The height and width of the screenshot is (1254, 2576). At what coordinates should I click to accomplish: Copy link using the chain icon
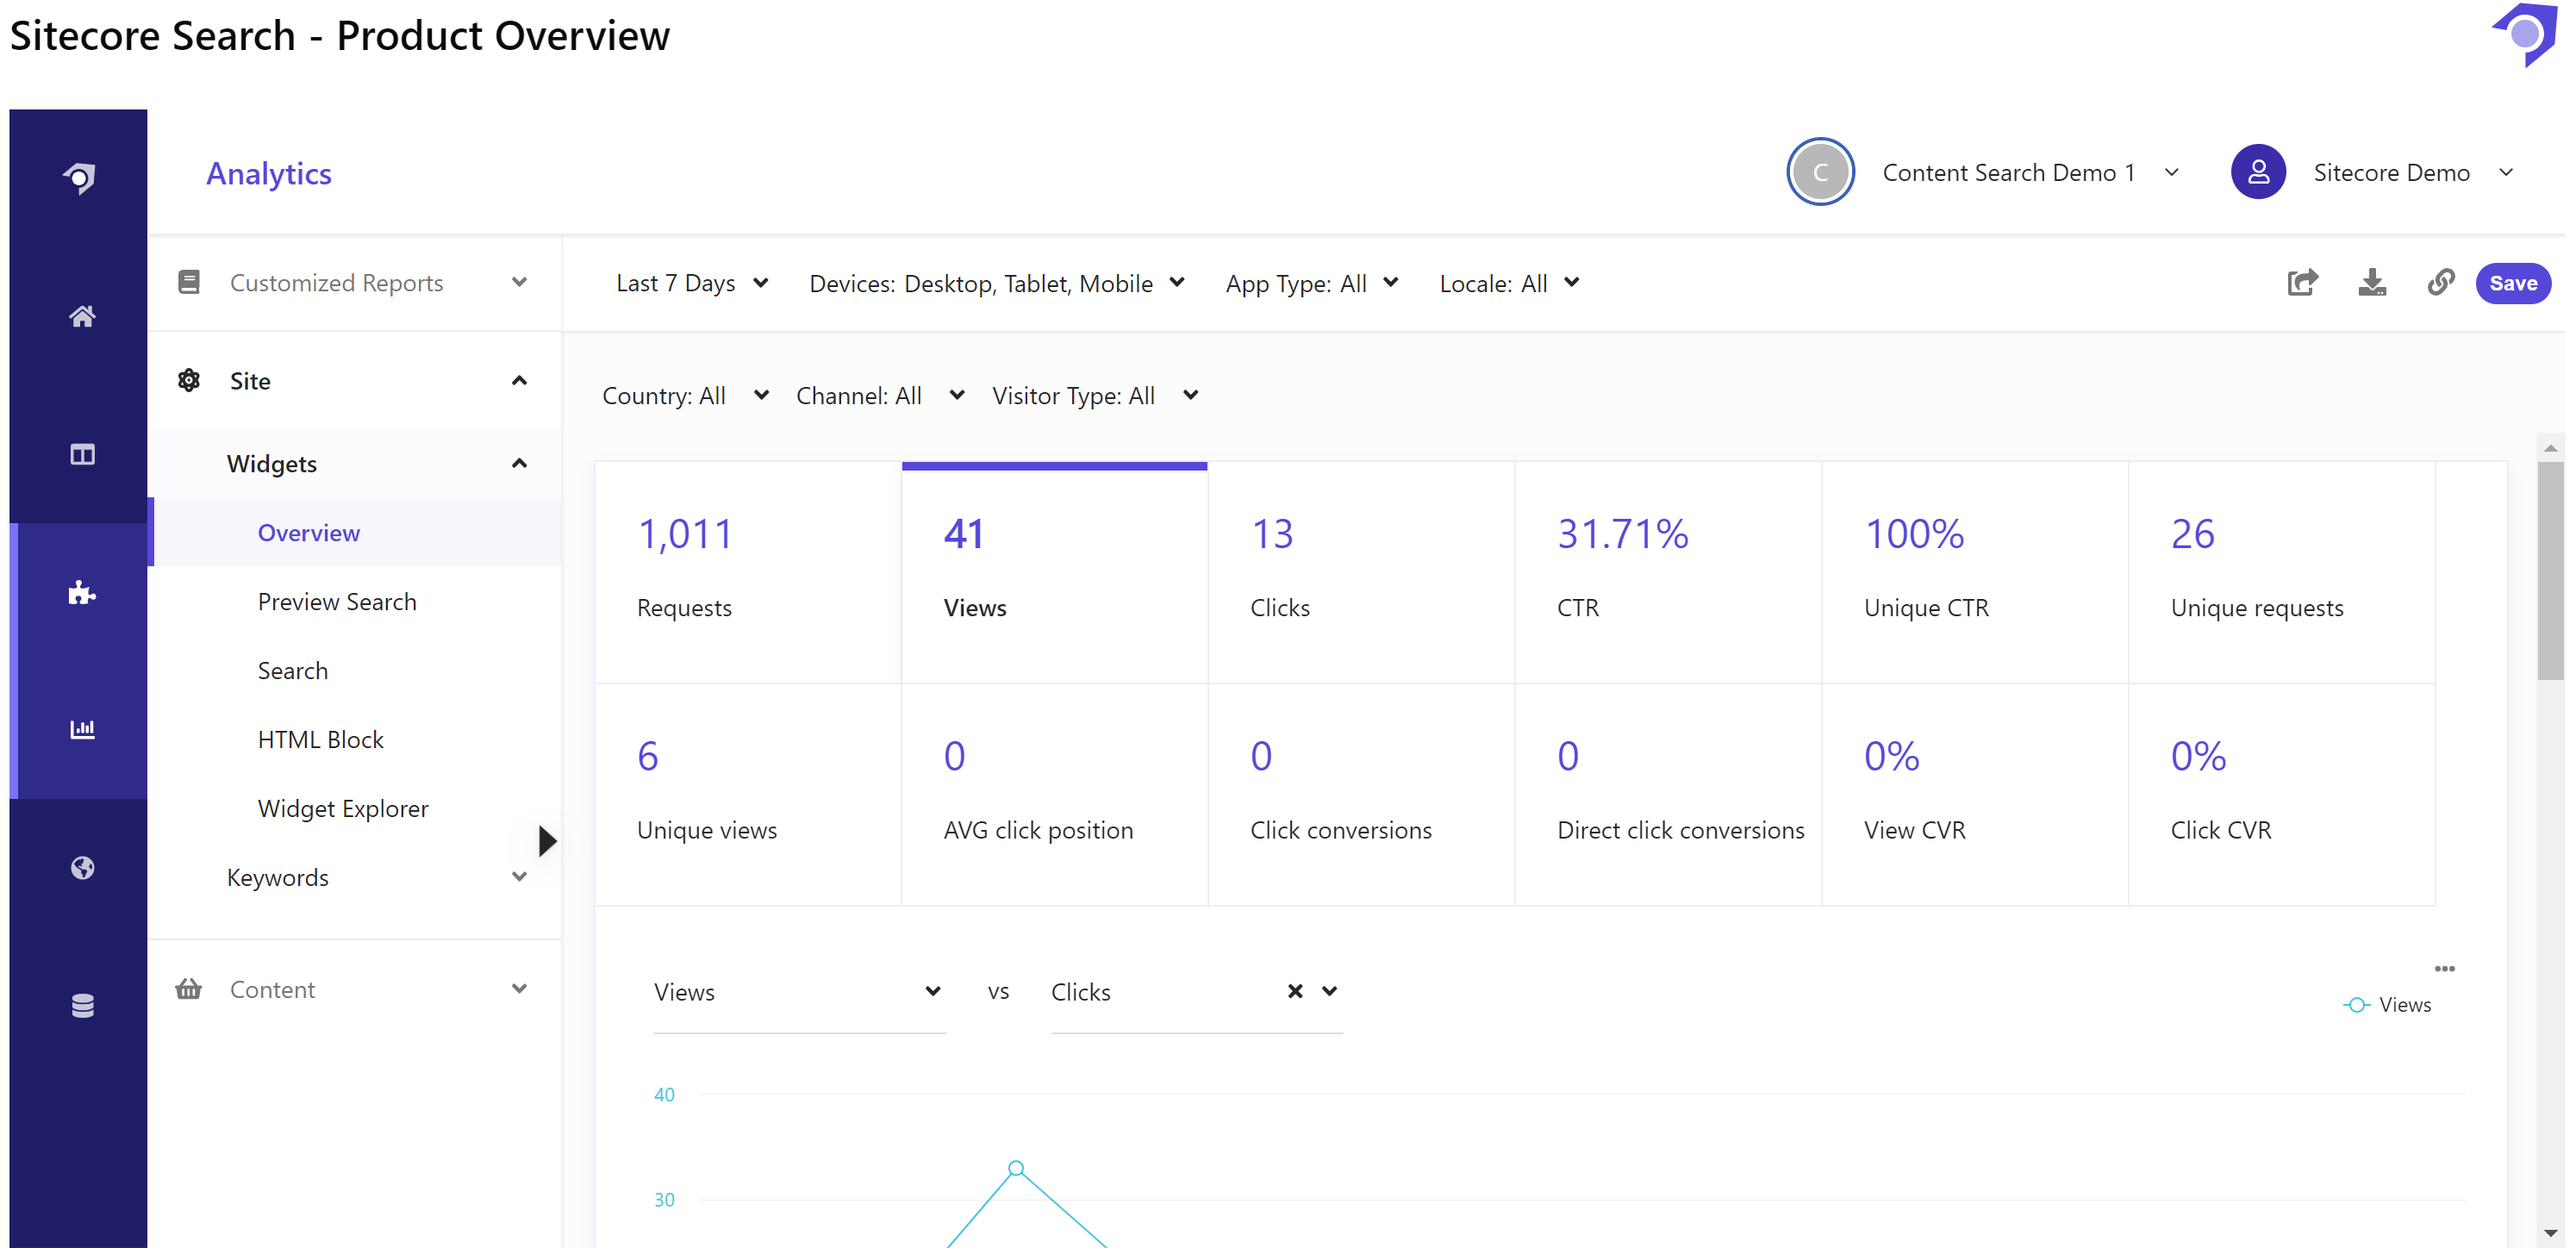(2439, 284)
